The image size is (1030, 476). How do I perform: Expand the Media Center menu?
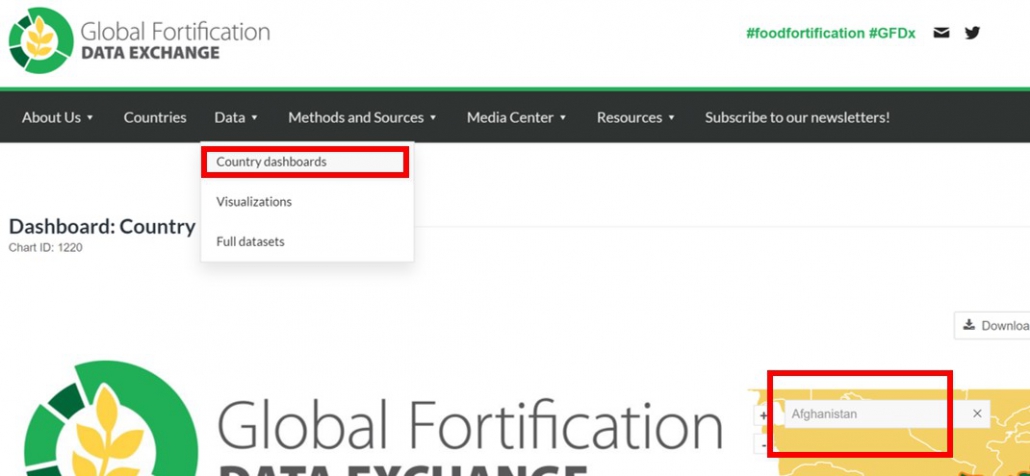pyautogui.click(x=516, y=118)
